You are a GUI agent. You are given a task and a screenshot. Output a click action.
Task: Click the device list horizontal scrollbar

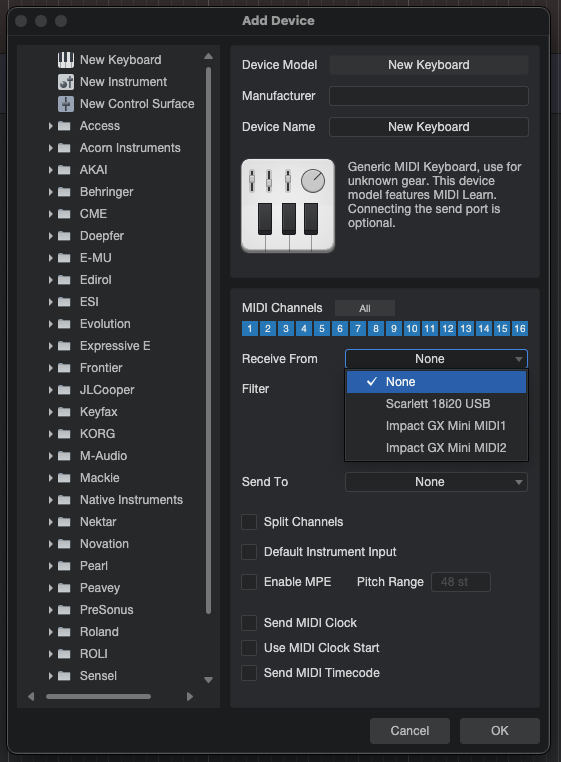(x=98, y=697)
